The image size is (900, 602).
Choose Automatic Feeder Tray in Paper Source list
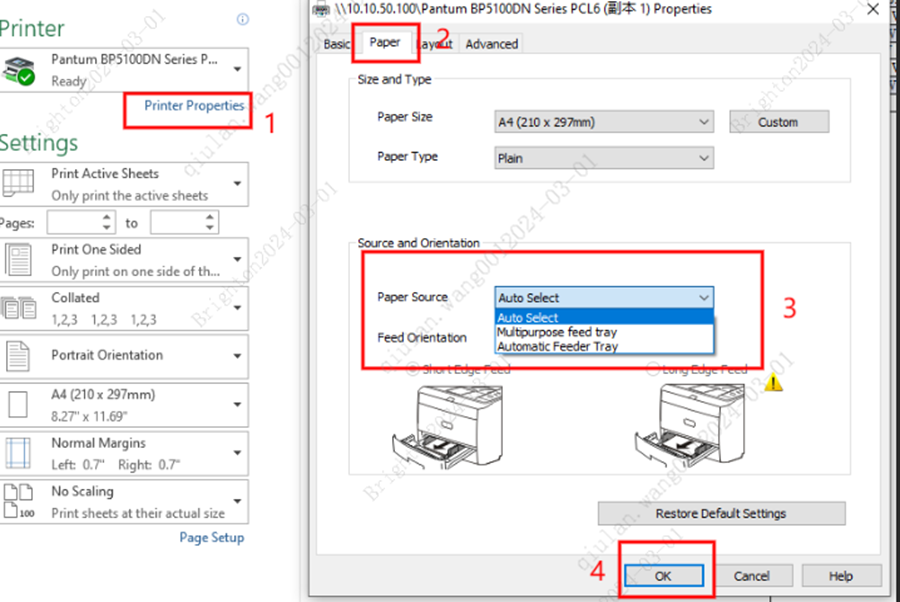tap(604, 346)
